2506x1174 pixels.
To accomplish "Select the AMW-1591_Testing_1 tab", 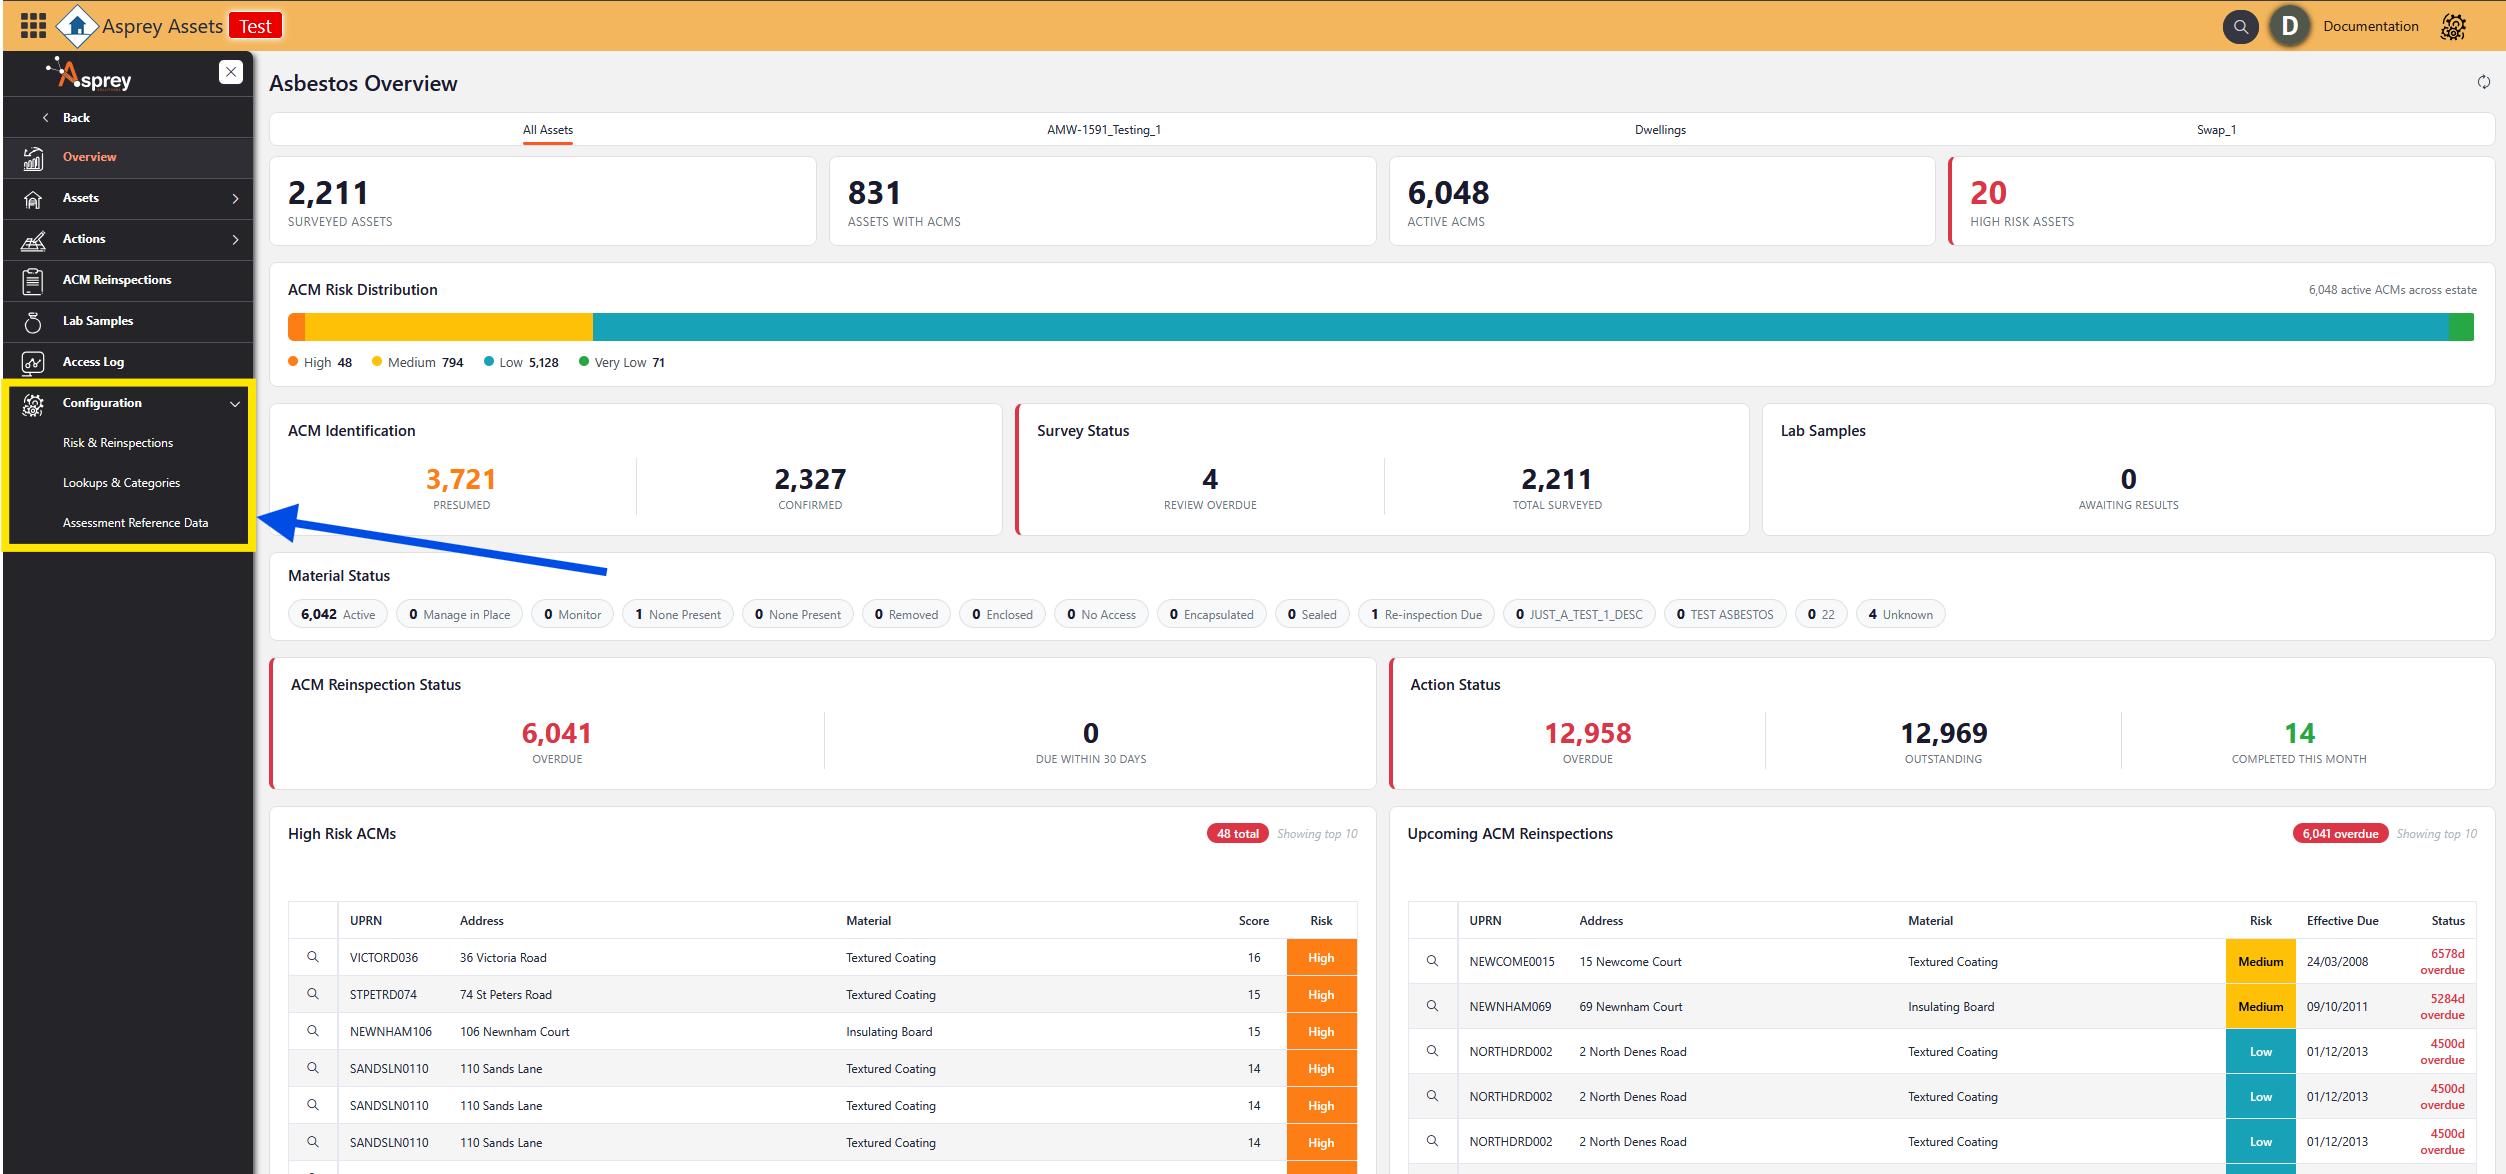I will [x=1103, y=130].
